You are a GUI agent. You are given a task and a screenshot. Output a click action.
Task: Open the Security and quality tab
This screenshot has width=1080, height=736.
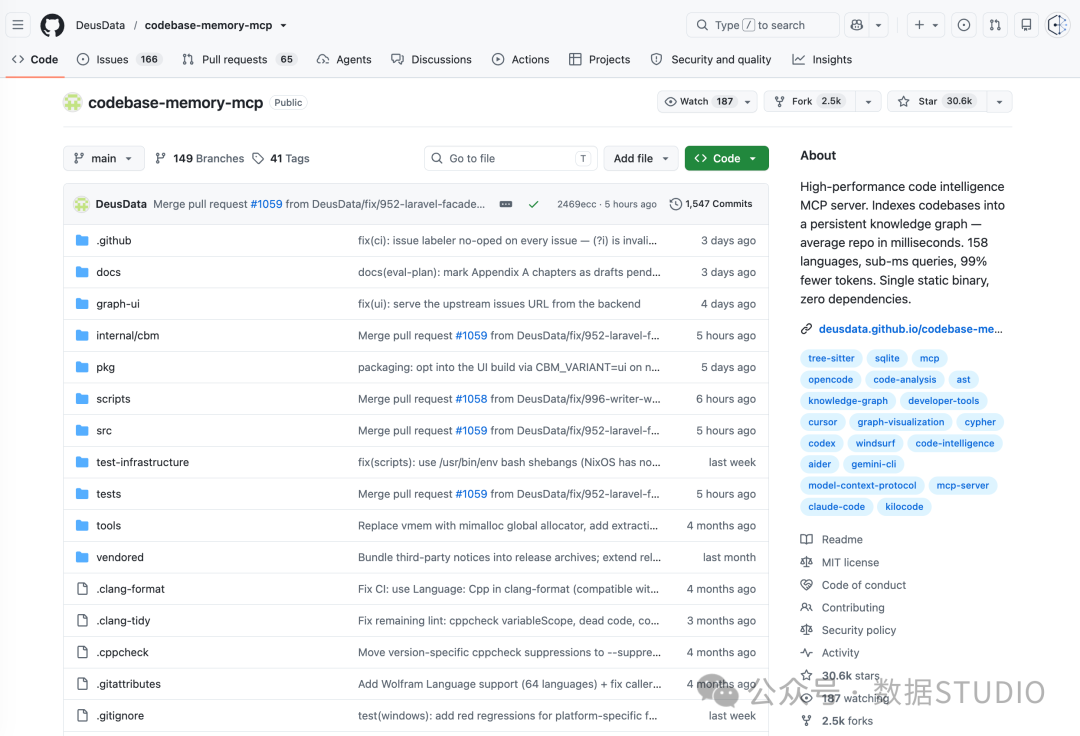(x=711, y=59)
